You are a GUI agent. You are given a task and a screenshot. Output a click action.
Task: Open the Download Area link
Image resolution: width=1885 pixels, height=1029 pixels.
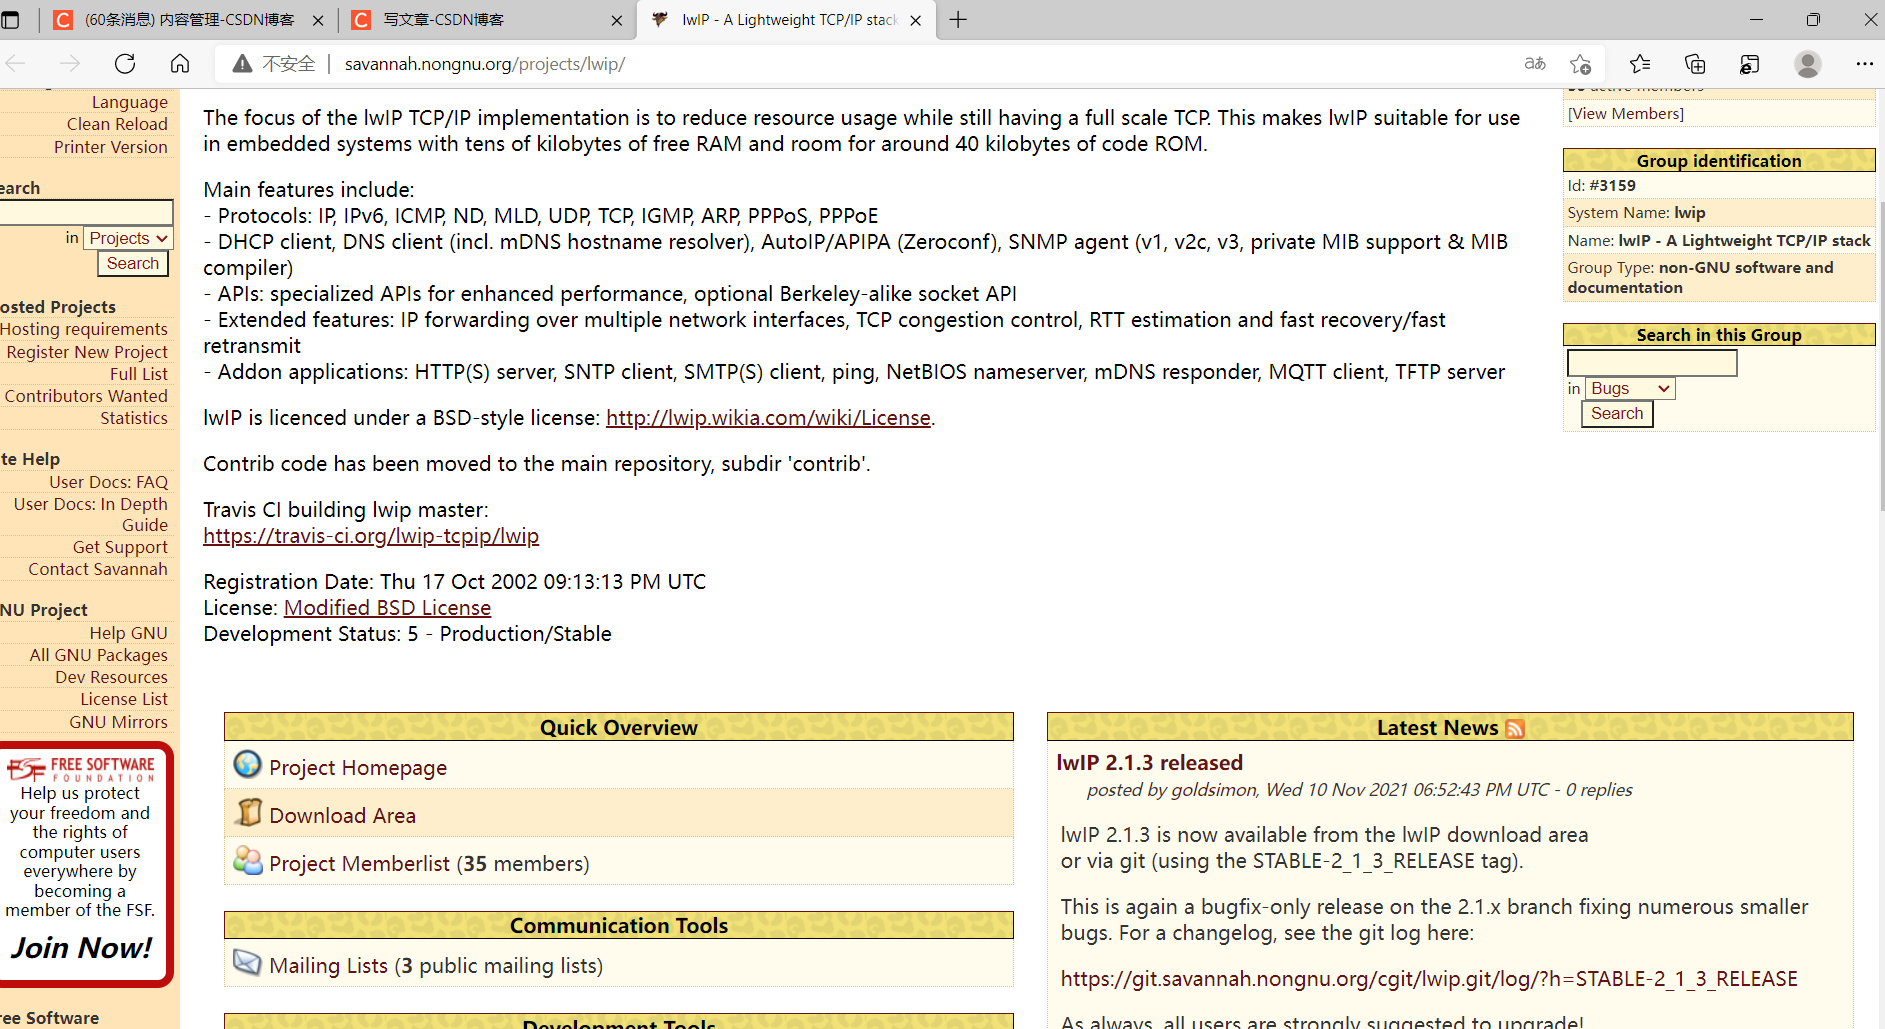pos(342,816)
